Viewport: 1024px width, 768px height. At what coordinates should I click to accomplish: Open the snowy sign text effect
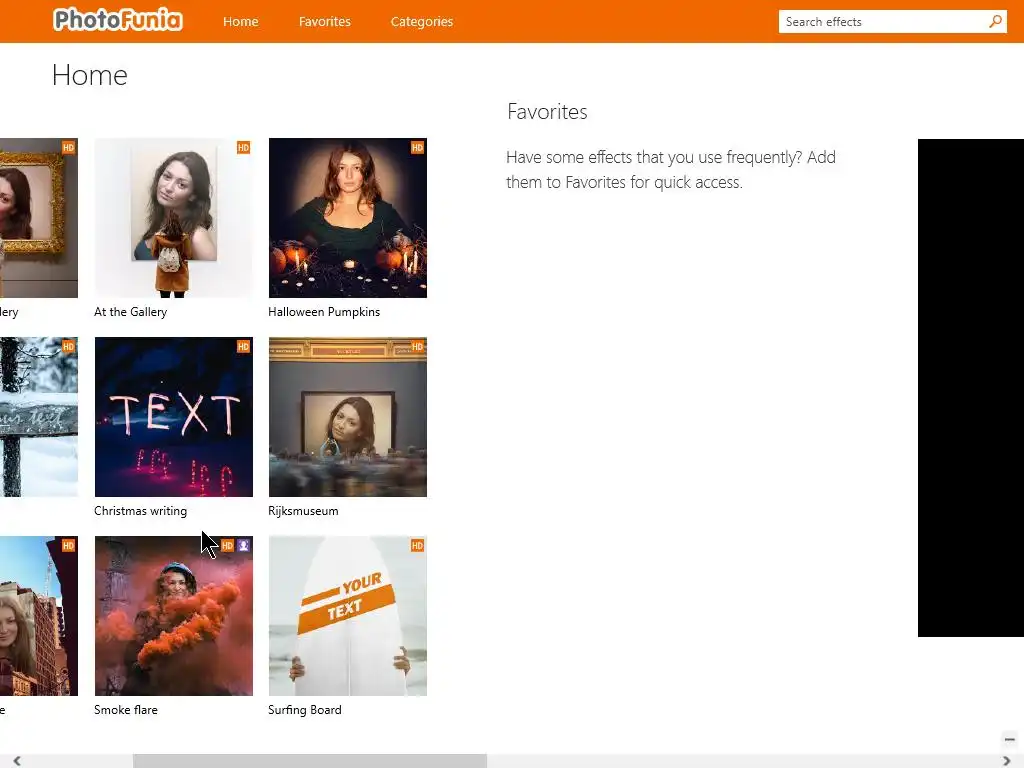point(39,417)
